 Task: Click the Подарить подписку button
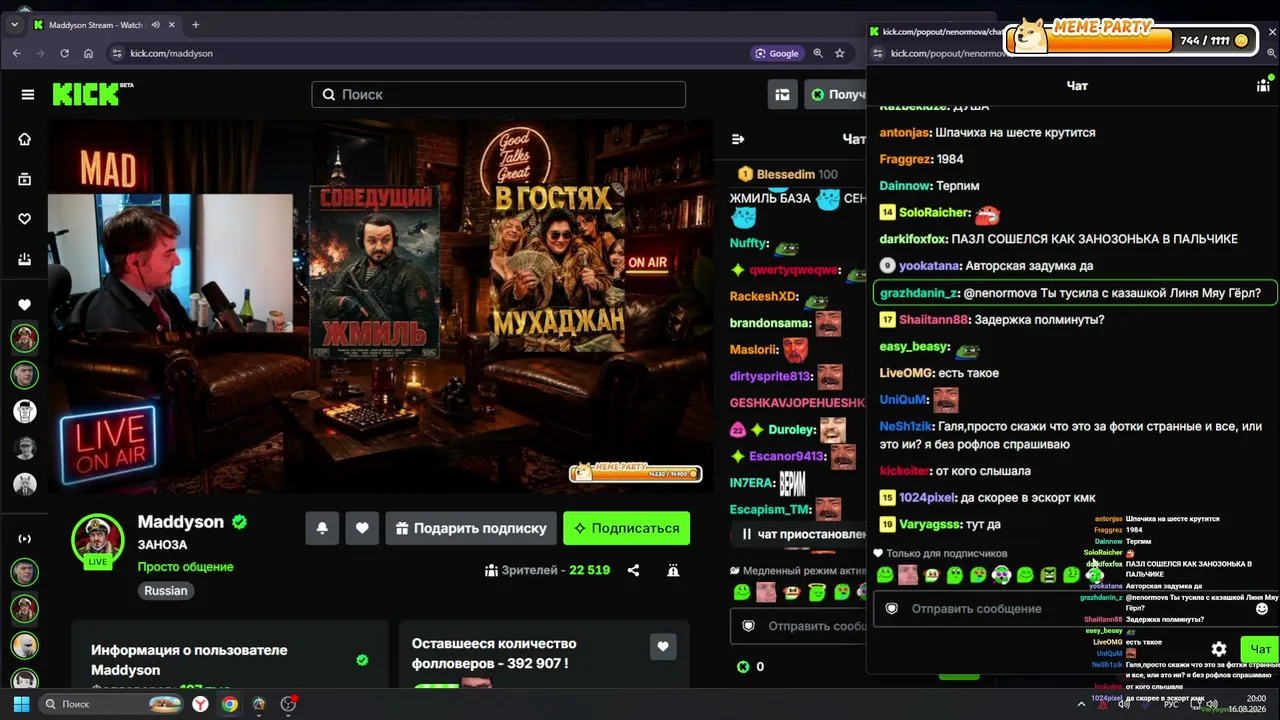tap(469, 528)
